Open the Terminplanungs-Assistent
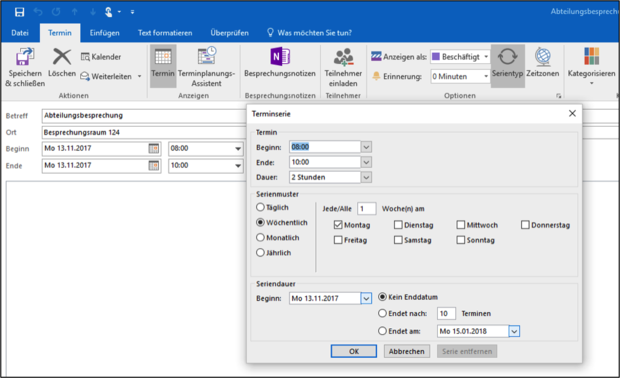The width and height of the screenshot is (620, 378). pos(206,67)
